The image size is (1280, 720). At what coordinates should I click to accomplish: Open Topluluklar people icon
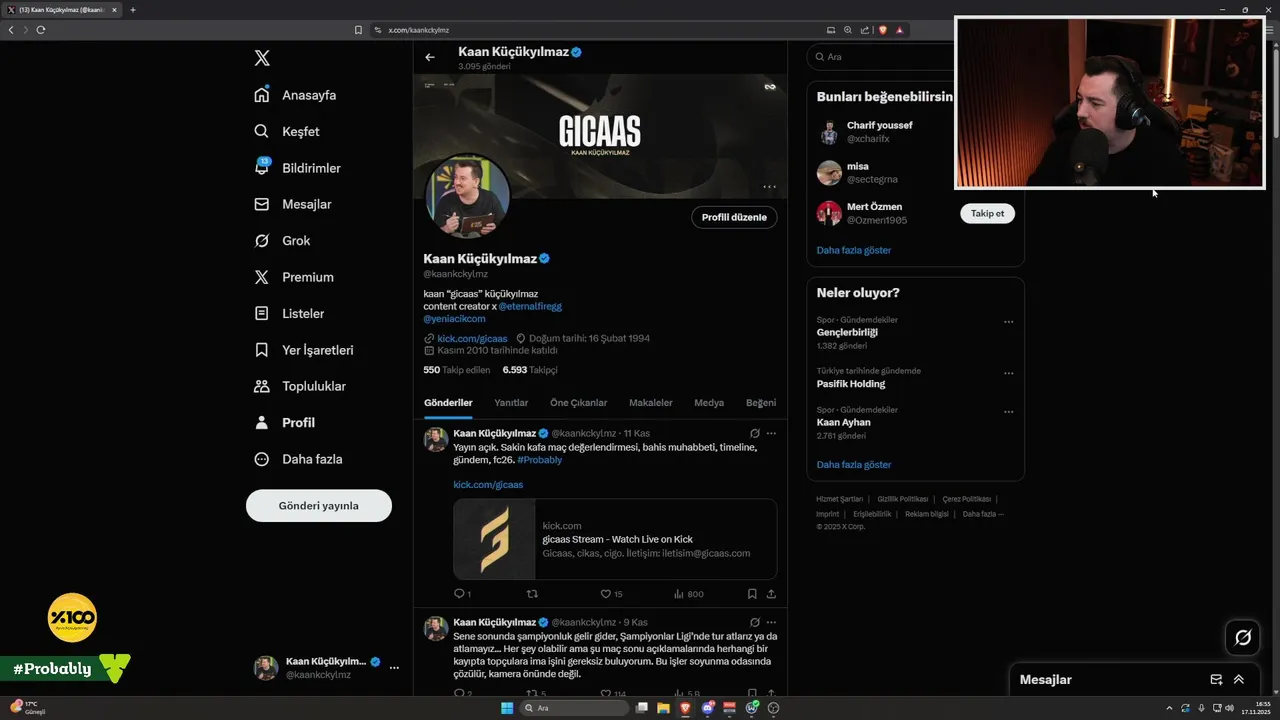[262, 386]
